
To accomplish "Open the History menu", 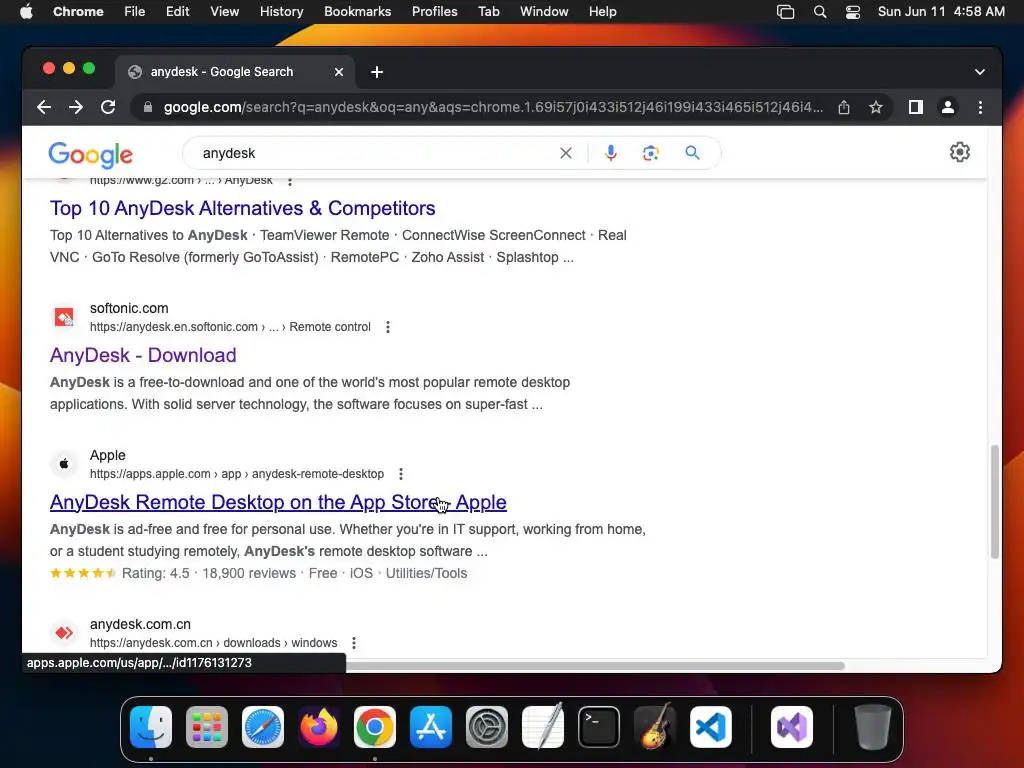I will pos(281,12).
